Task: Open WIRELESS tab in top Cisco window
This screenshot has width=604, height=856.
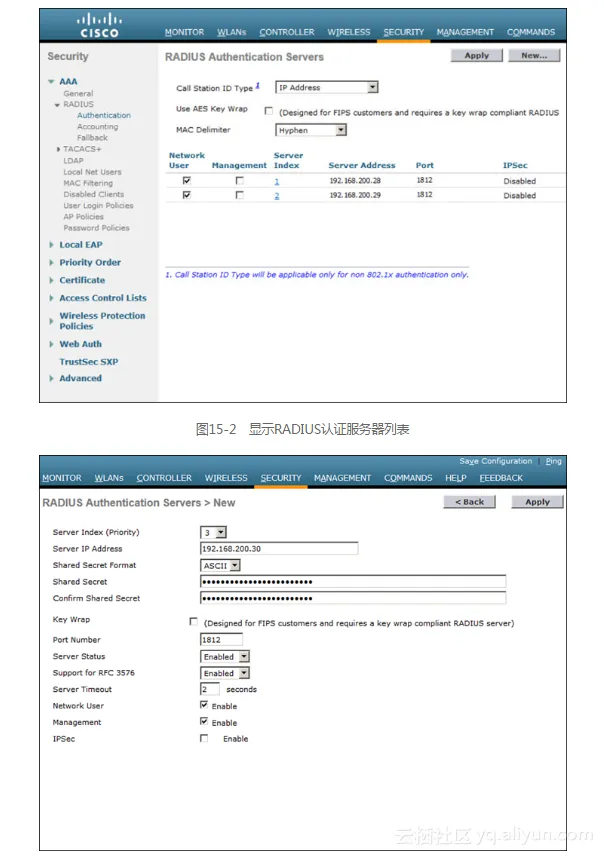Action: (x=348, y=32)
